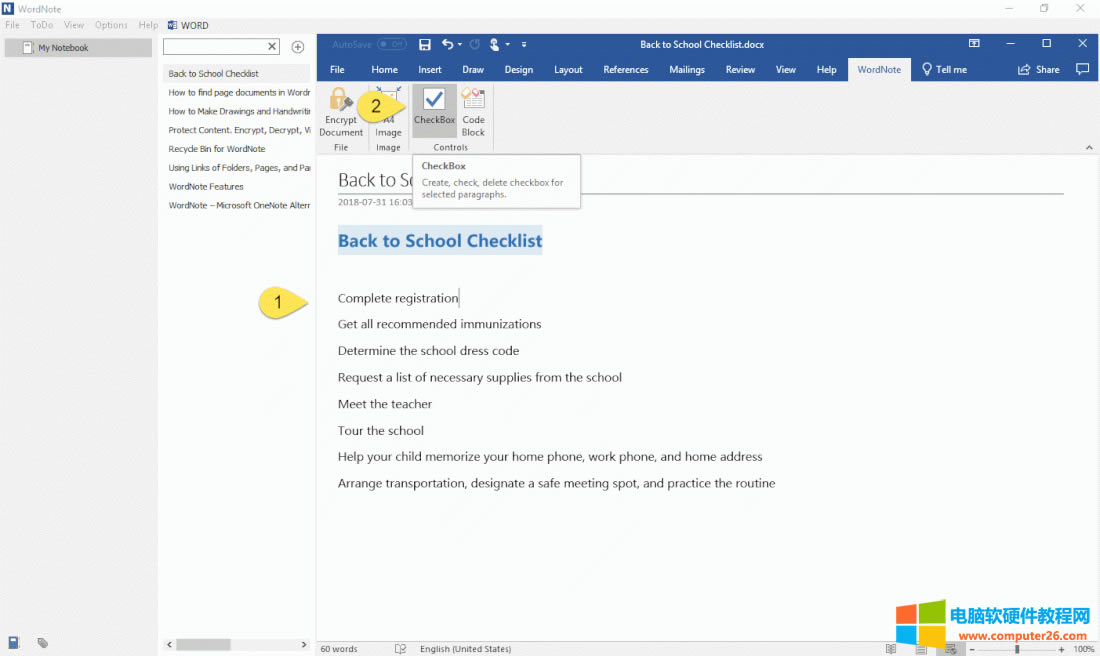Click the CheckBox button in Controls group
The image size is (1100, 656).
tap(434, 108)
